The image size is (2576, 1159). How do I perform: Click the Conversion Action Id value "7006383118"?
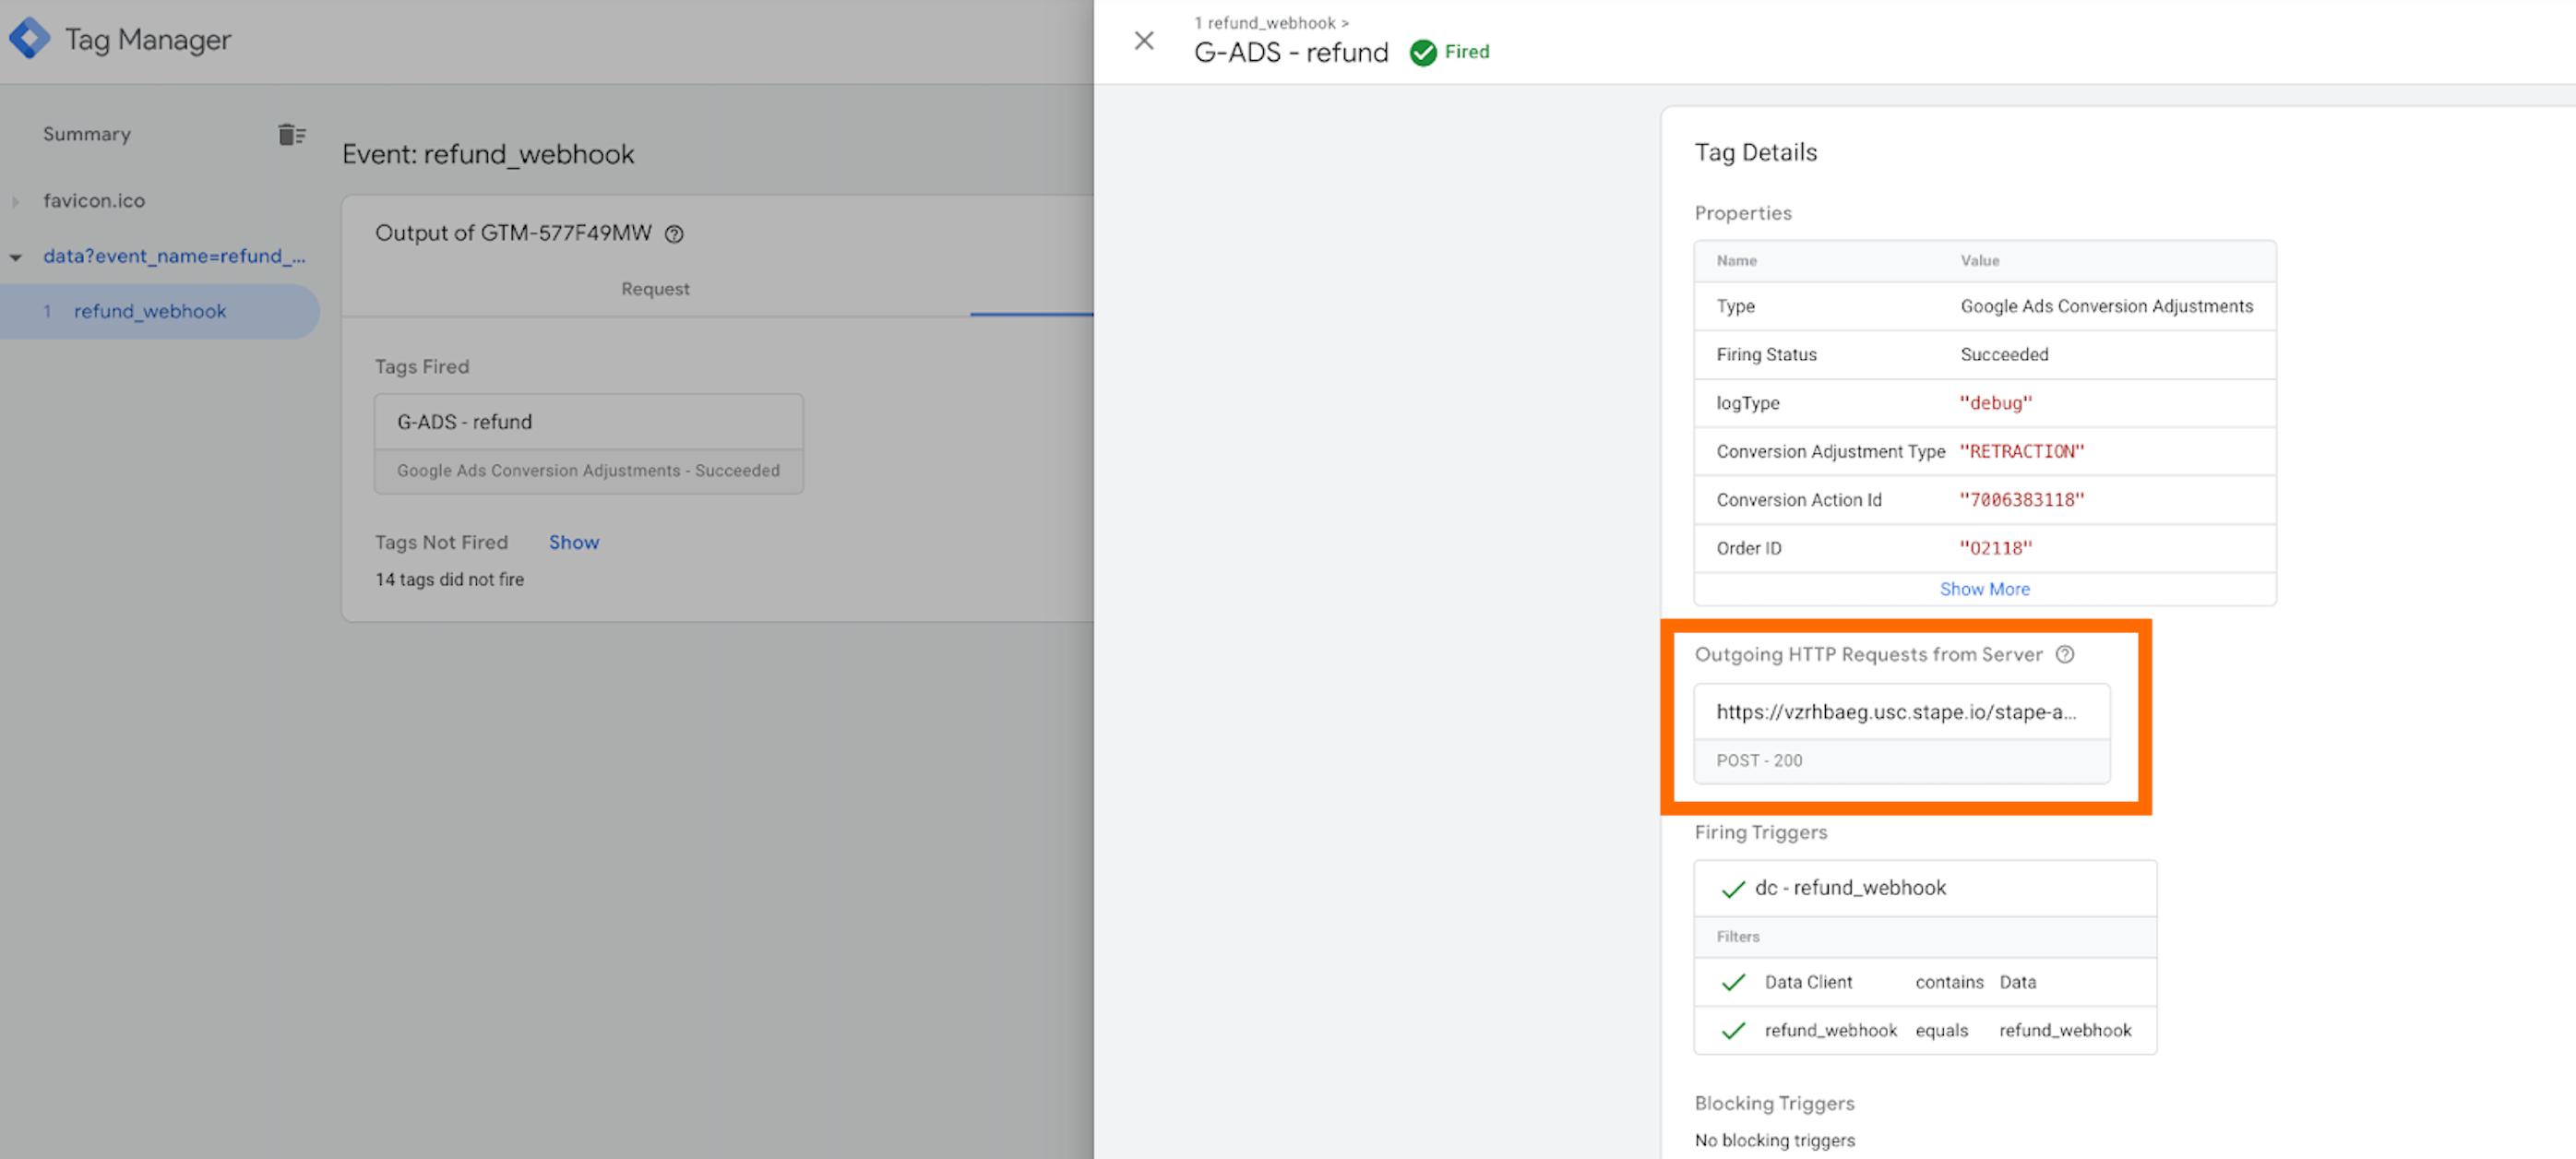pos(2022,500)
